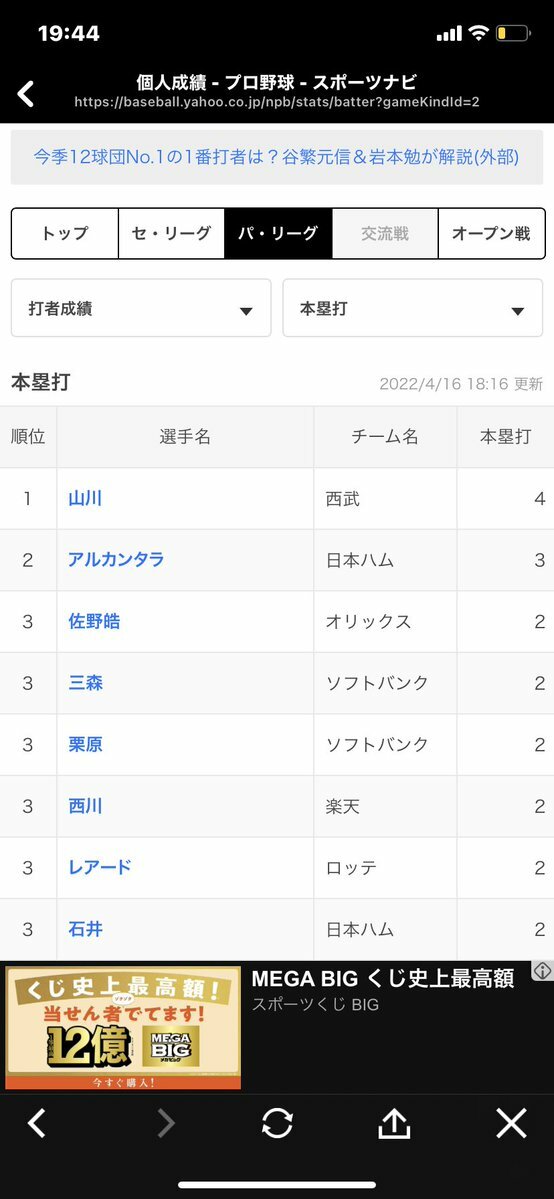
Task: Tap the back chevron in the header
Action: click(x=26, y=93)
